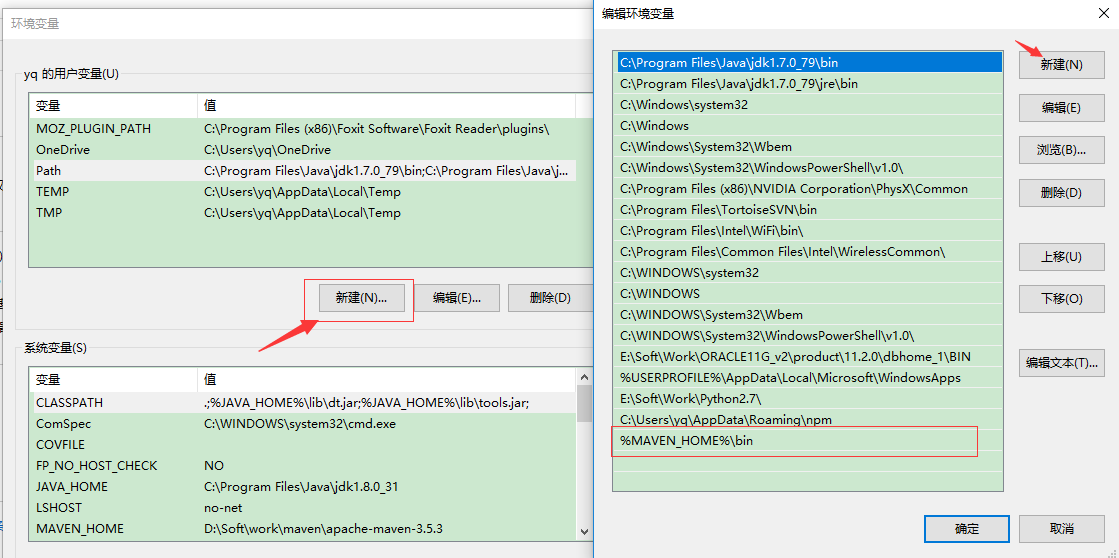Image resolution: width=1119 pixels, height=558 pixels.
Task: Click 新建(N) in the edit environment variable dialog
Action: [1061, 65]
